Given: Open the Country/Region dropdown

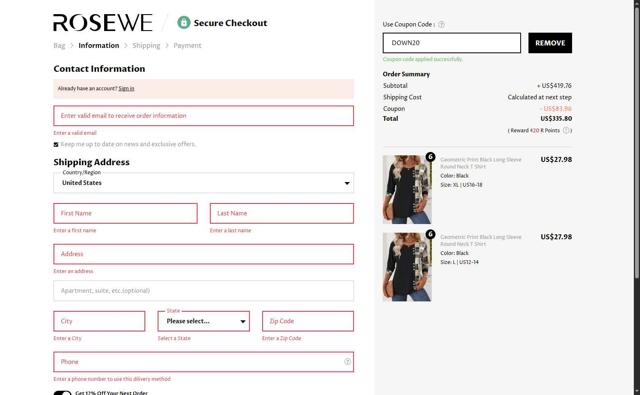Looking at the screenshot, I should click(x=203, y=183).
